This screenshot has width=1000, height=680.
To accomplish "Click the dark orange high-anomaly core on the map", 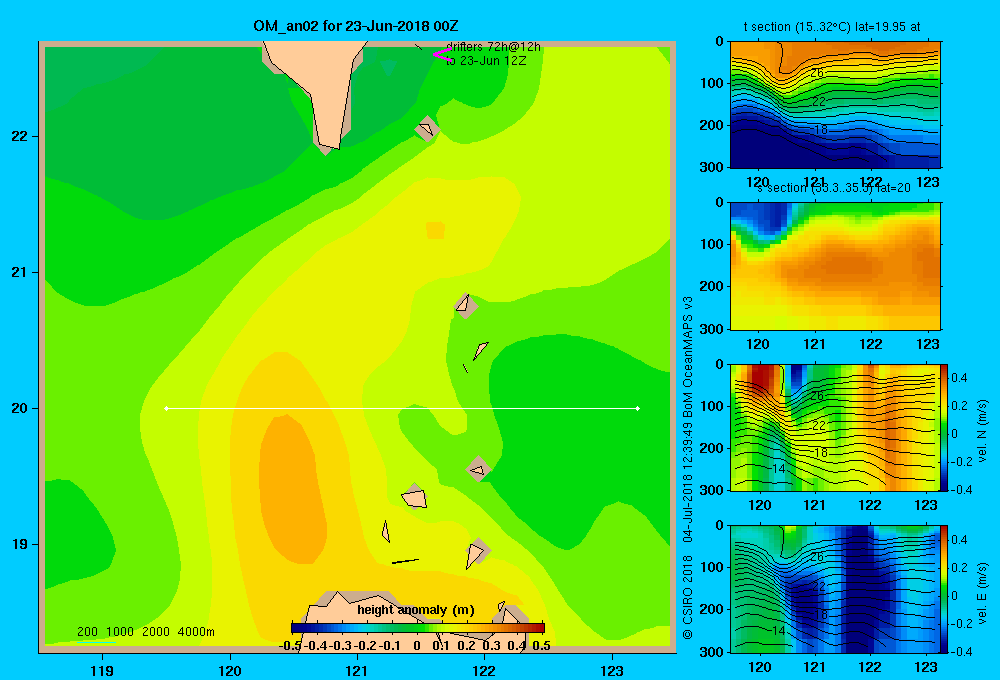I will coord(292,488).
